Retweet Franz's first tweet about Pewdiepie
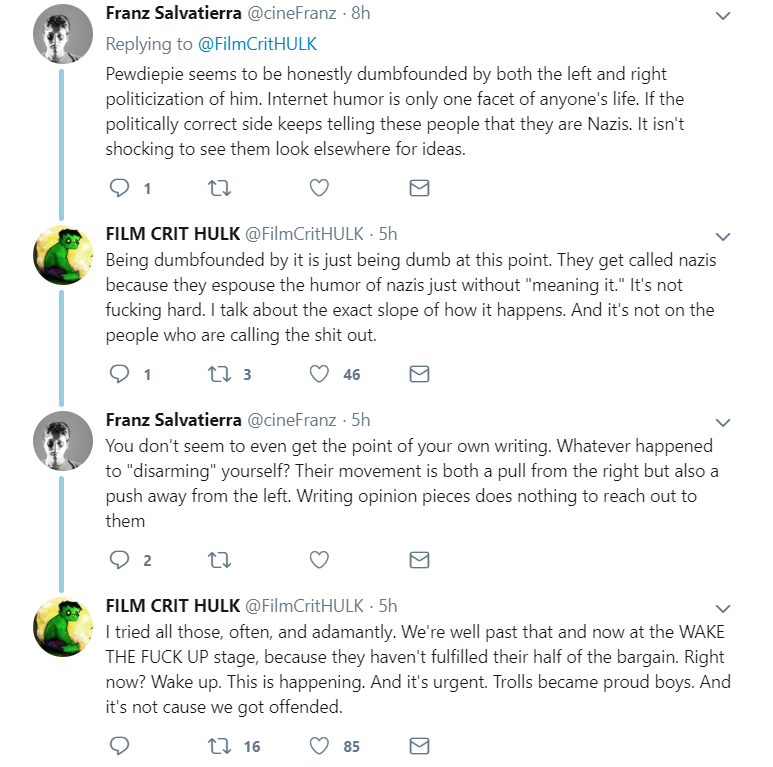Viewport: 773px width, 767px height. click(x=219, y=188)
